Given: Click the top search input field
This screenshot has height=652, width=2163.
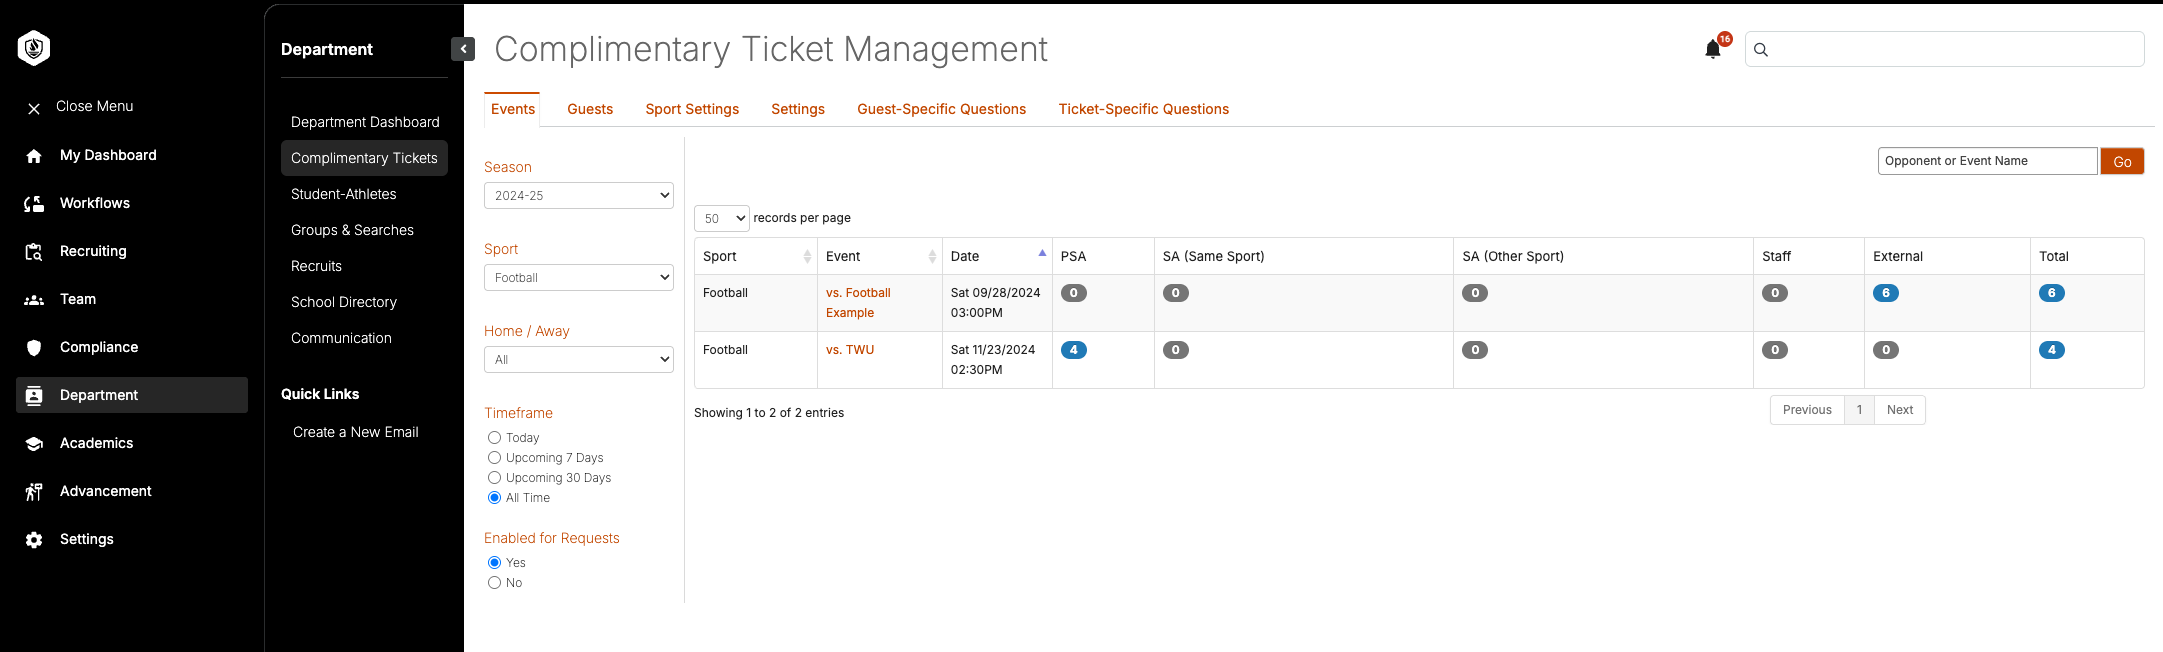Looking at the screenshot, I should point(1945,49).
